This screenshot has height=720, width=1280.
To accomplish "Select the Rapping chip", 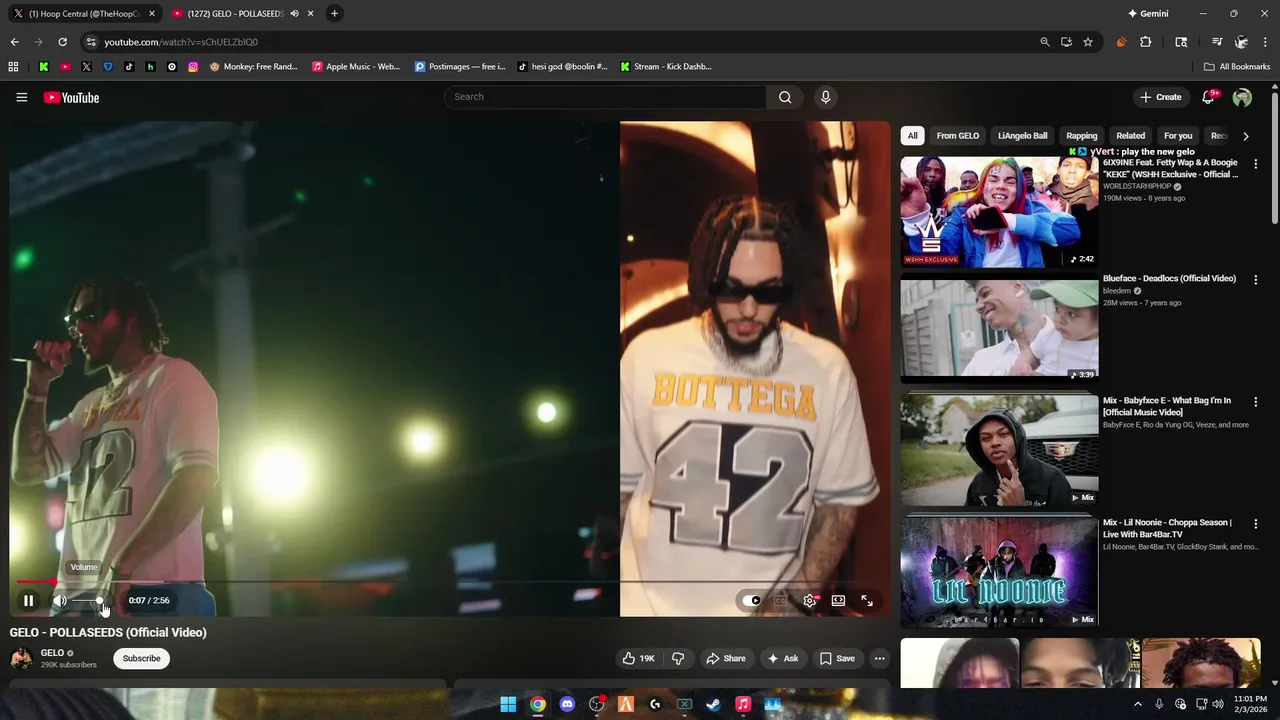I will tap(1081, 136).
